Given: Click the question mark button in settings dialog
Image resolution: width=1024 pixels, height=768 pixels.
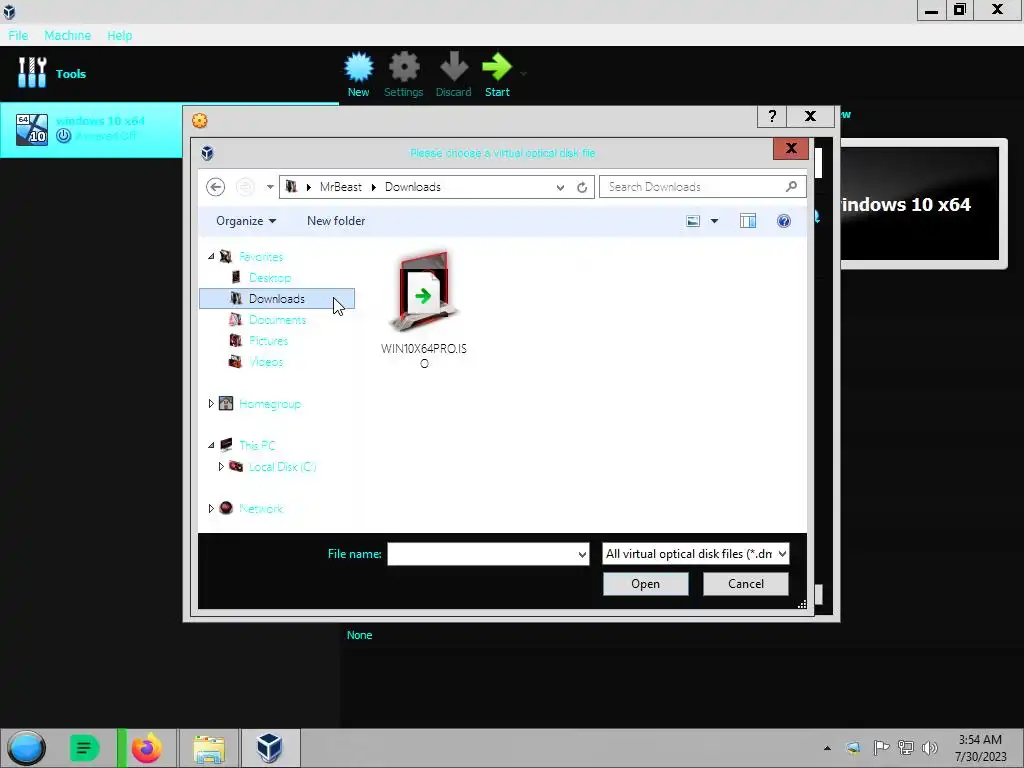Looking at the screenshot, I should point(772,116).
